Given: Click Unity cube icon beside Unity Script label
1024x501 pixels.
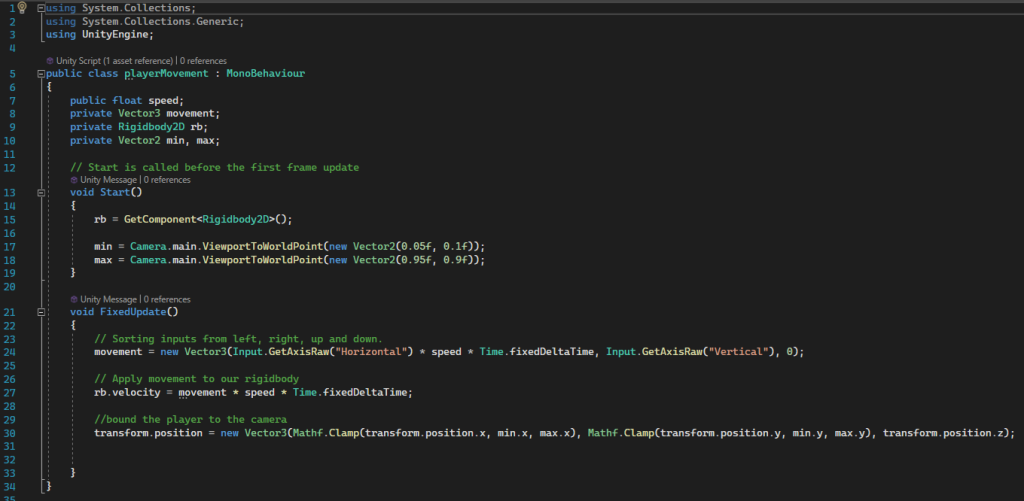Looking at the screenshot, I should click(50, 61).
